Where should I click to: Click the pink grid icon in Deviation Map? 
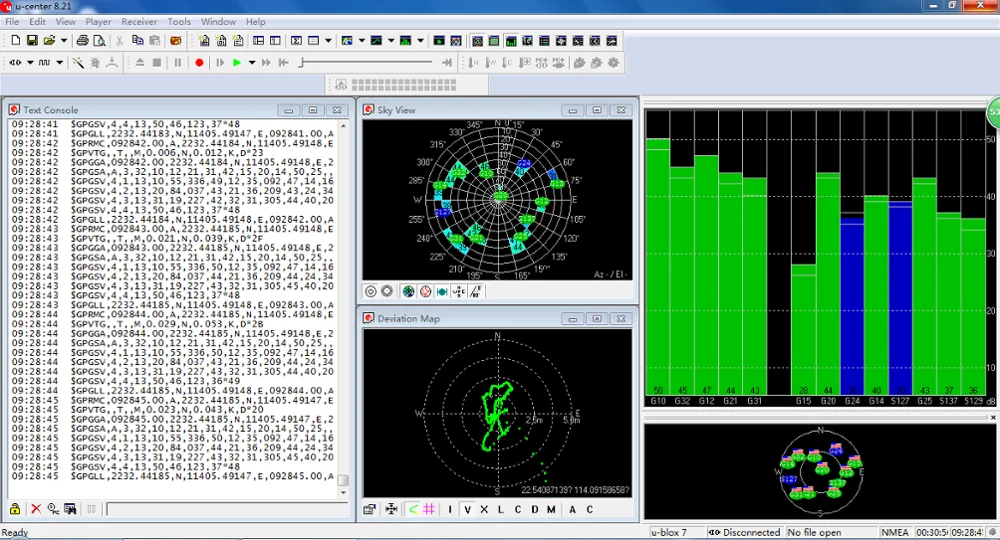[x=428, y=509]
